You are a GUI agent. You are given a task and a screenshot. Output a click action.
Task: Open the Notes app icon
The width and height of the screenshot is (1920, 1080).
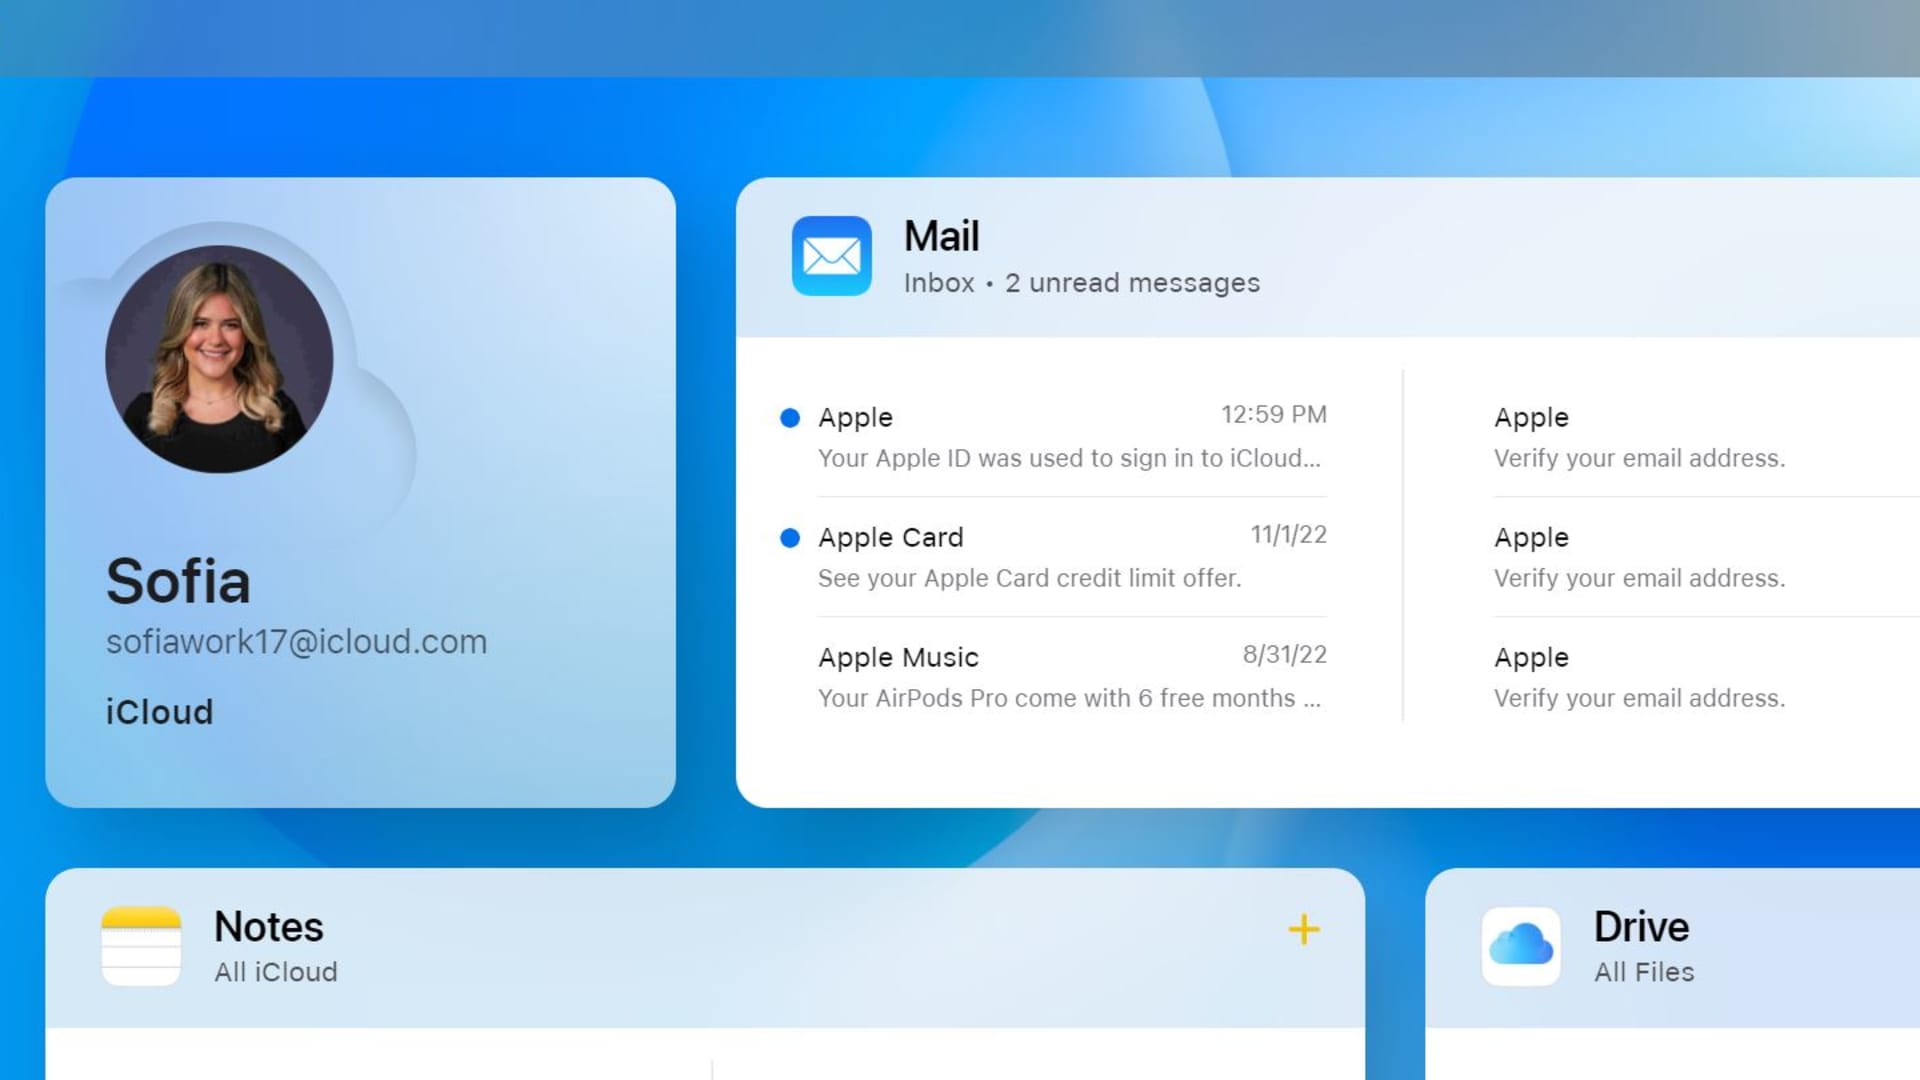click(141, 946)
